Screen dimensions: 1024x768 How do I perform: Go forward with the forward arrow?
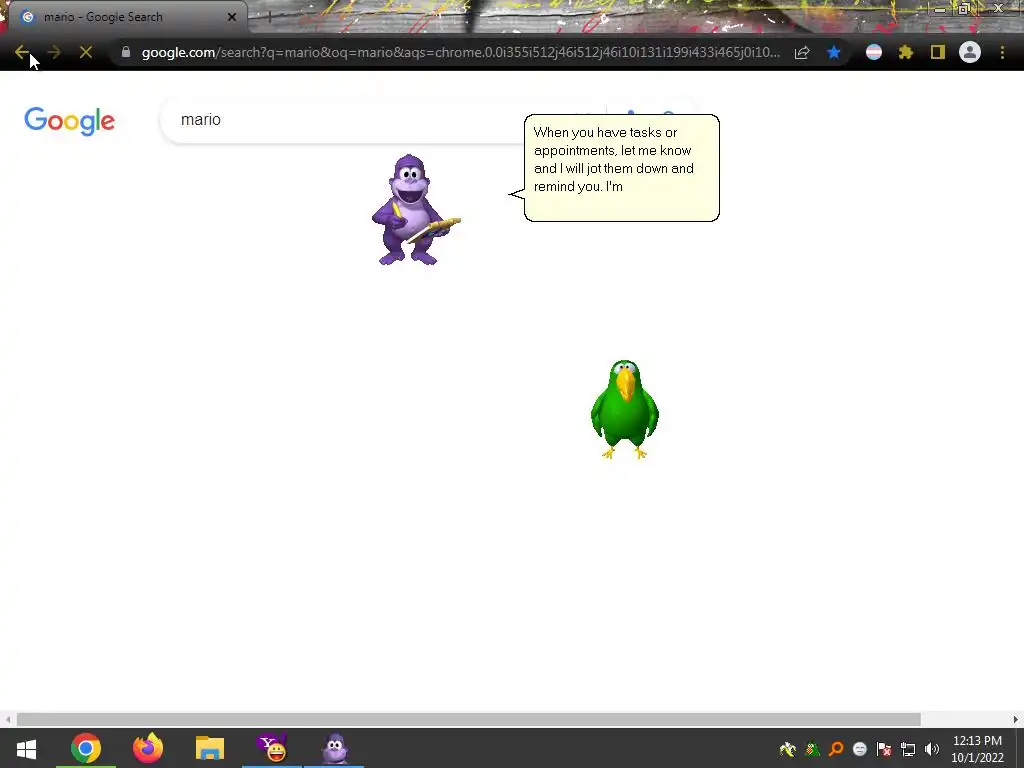coord(54,52)
